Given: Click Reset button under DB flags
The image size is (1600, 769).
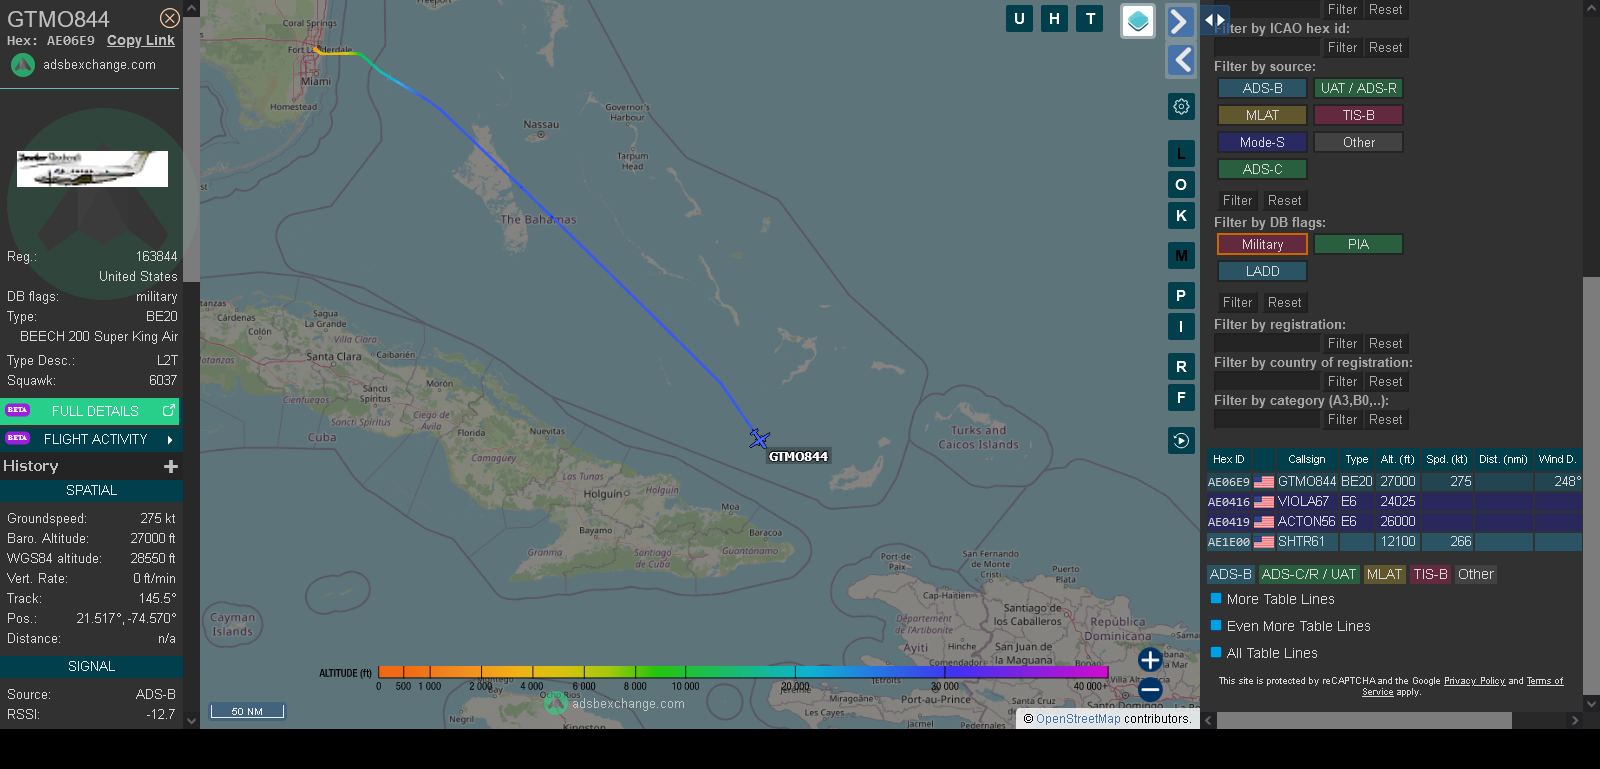Looking at the screenshot, I should click(x=1284, y=302).
